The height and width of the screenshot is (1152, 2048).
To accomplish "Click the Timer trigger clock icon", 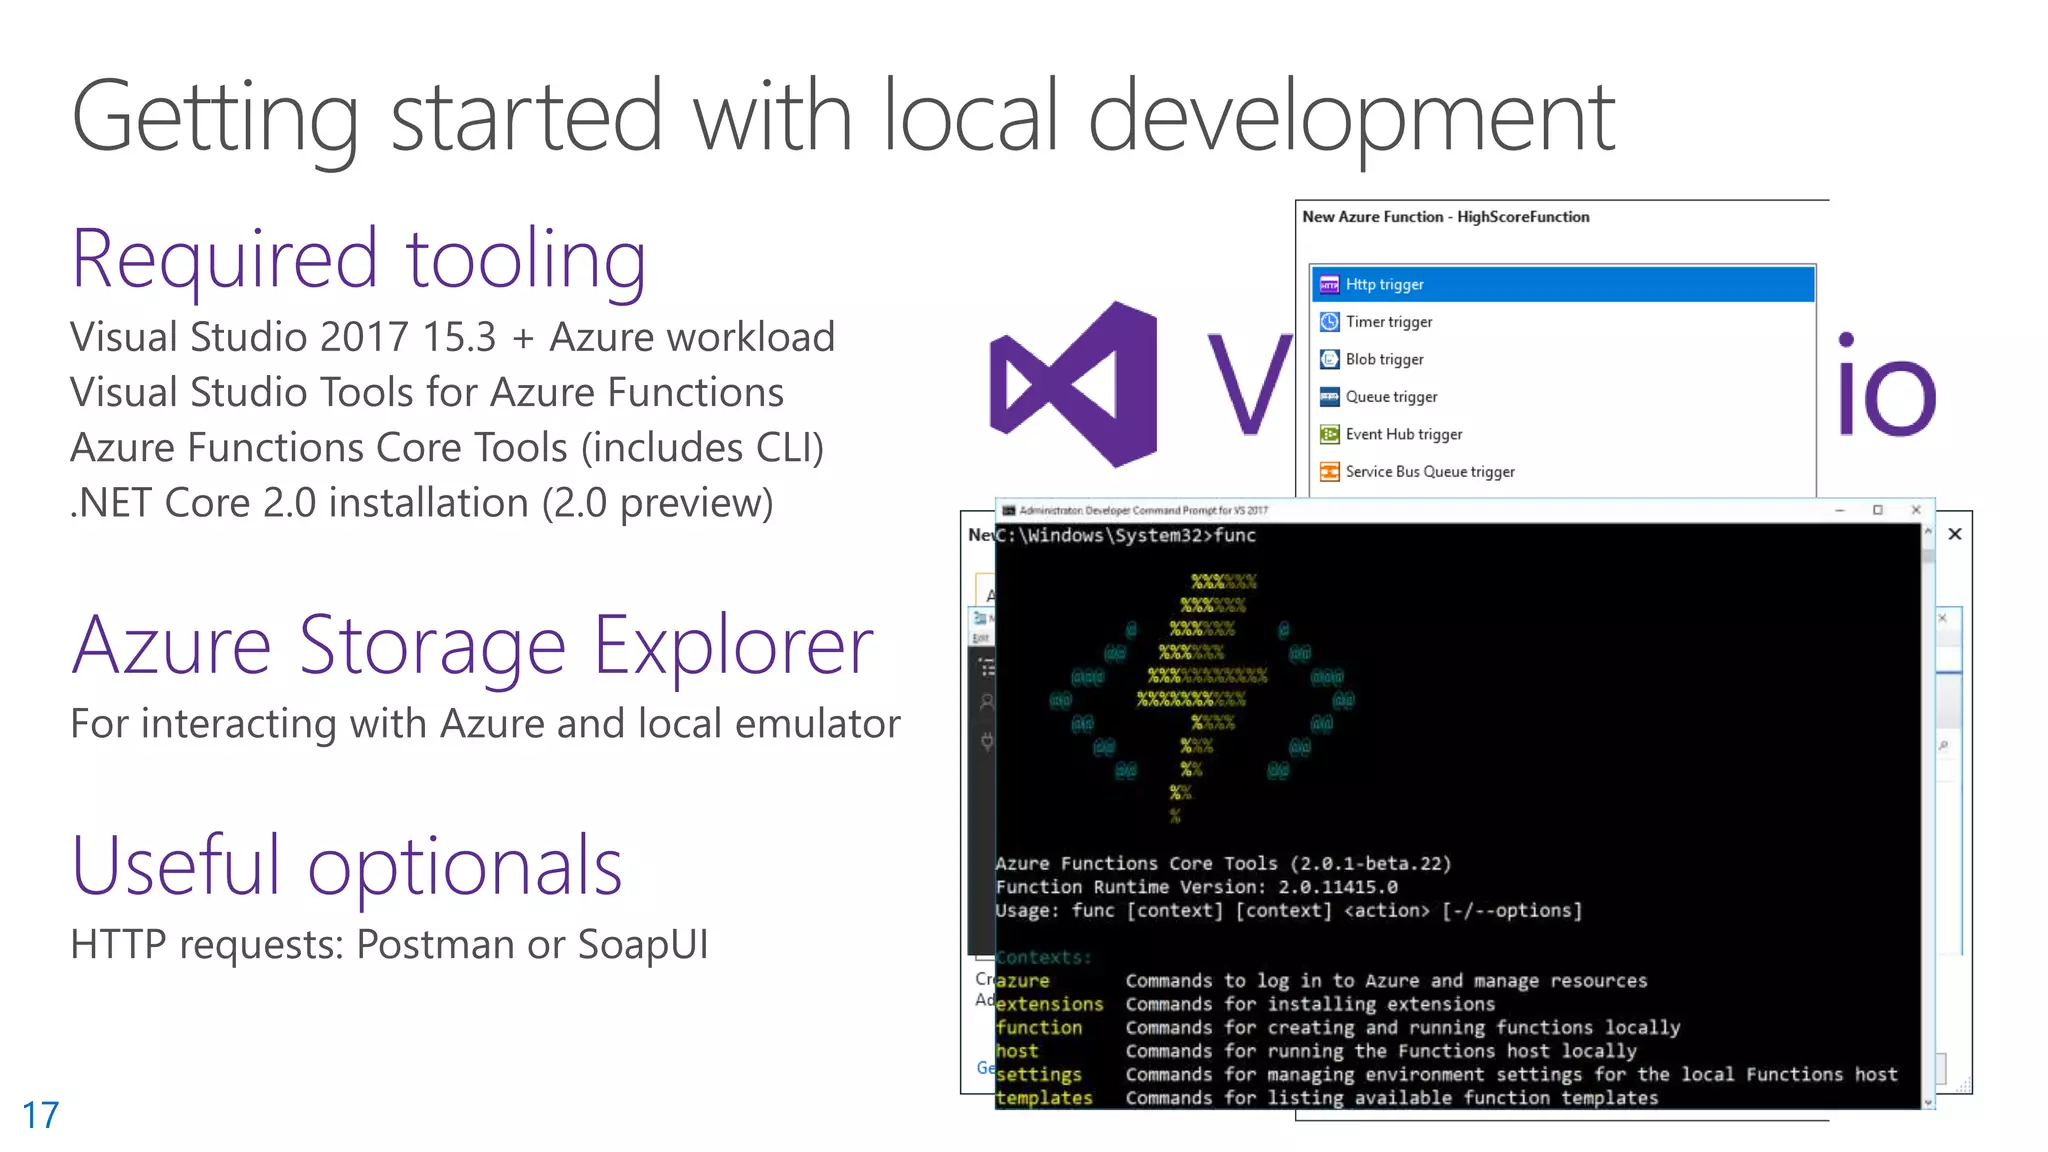I will point(1329,322).
